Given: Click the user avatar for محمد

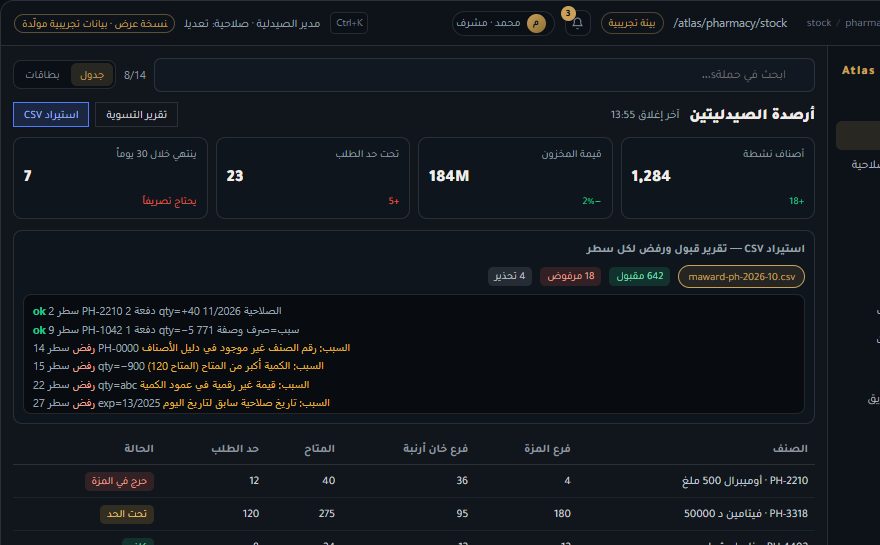Looking at the screenshot, I should pyautogui.click(x=536, y=23).
